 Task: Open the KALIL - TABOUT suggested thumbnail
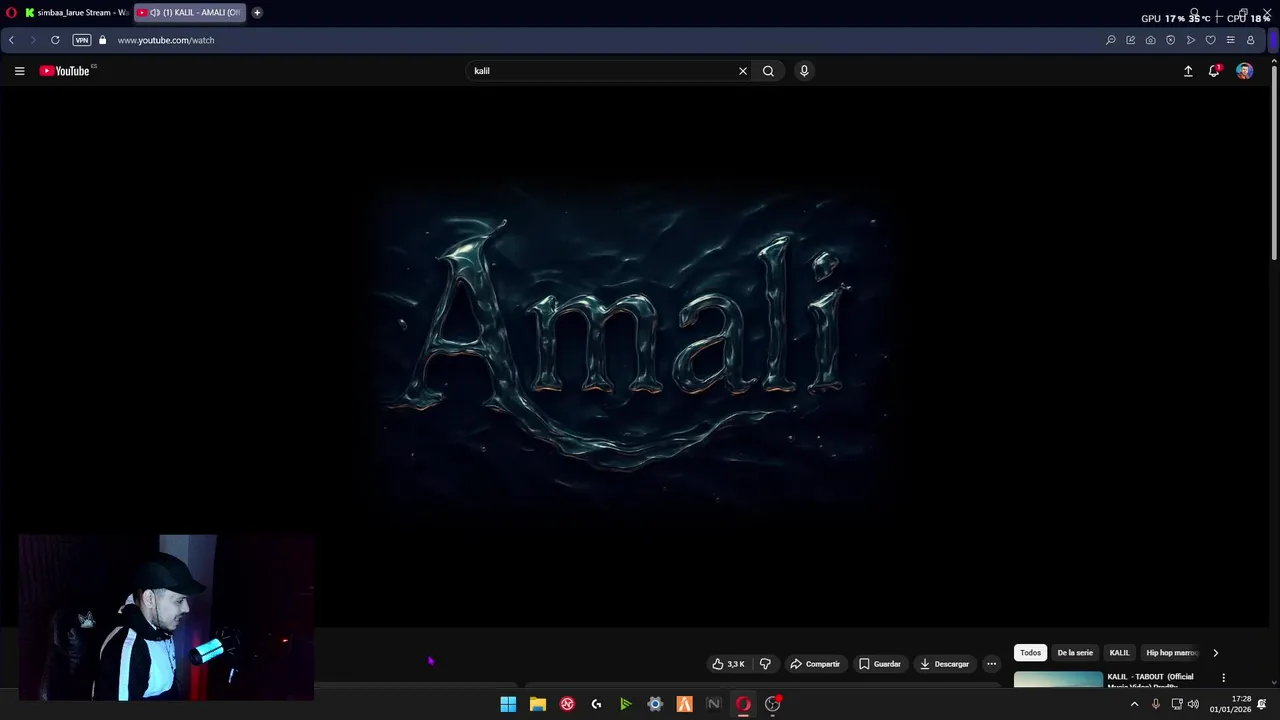[1058, 680]
